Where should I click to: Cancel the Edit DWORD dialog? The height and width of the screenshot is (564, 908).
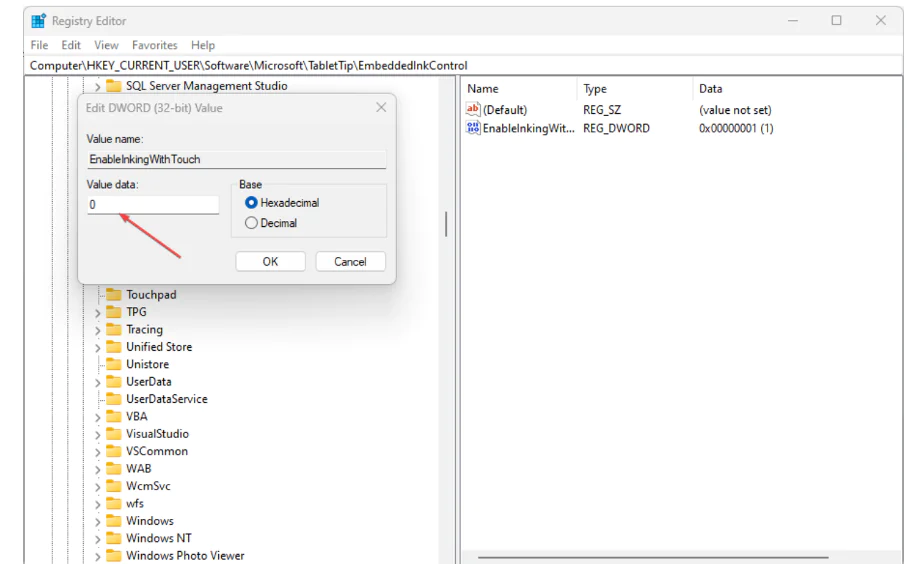pos(350,262)
